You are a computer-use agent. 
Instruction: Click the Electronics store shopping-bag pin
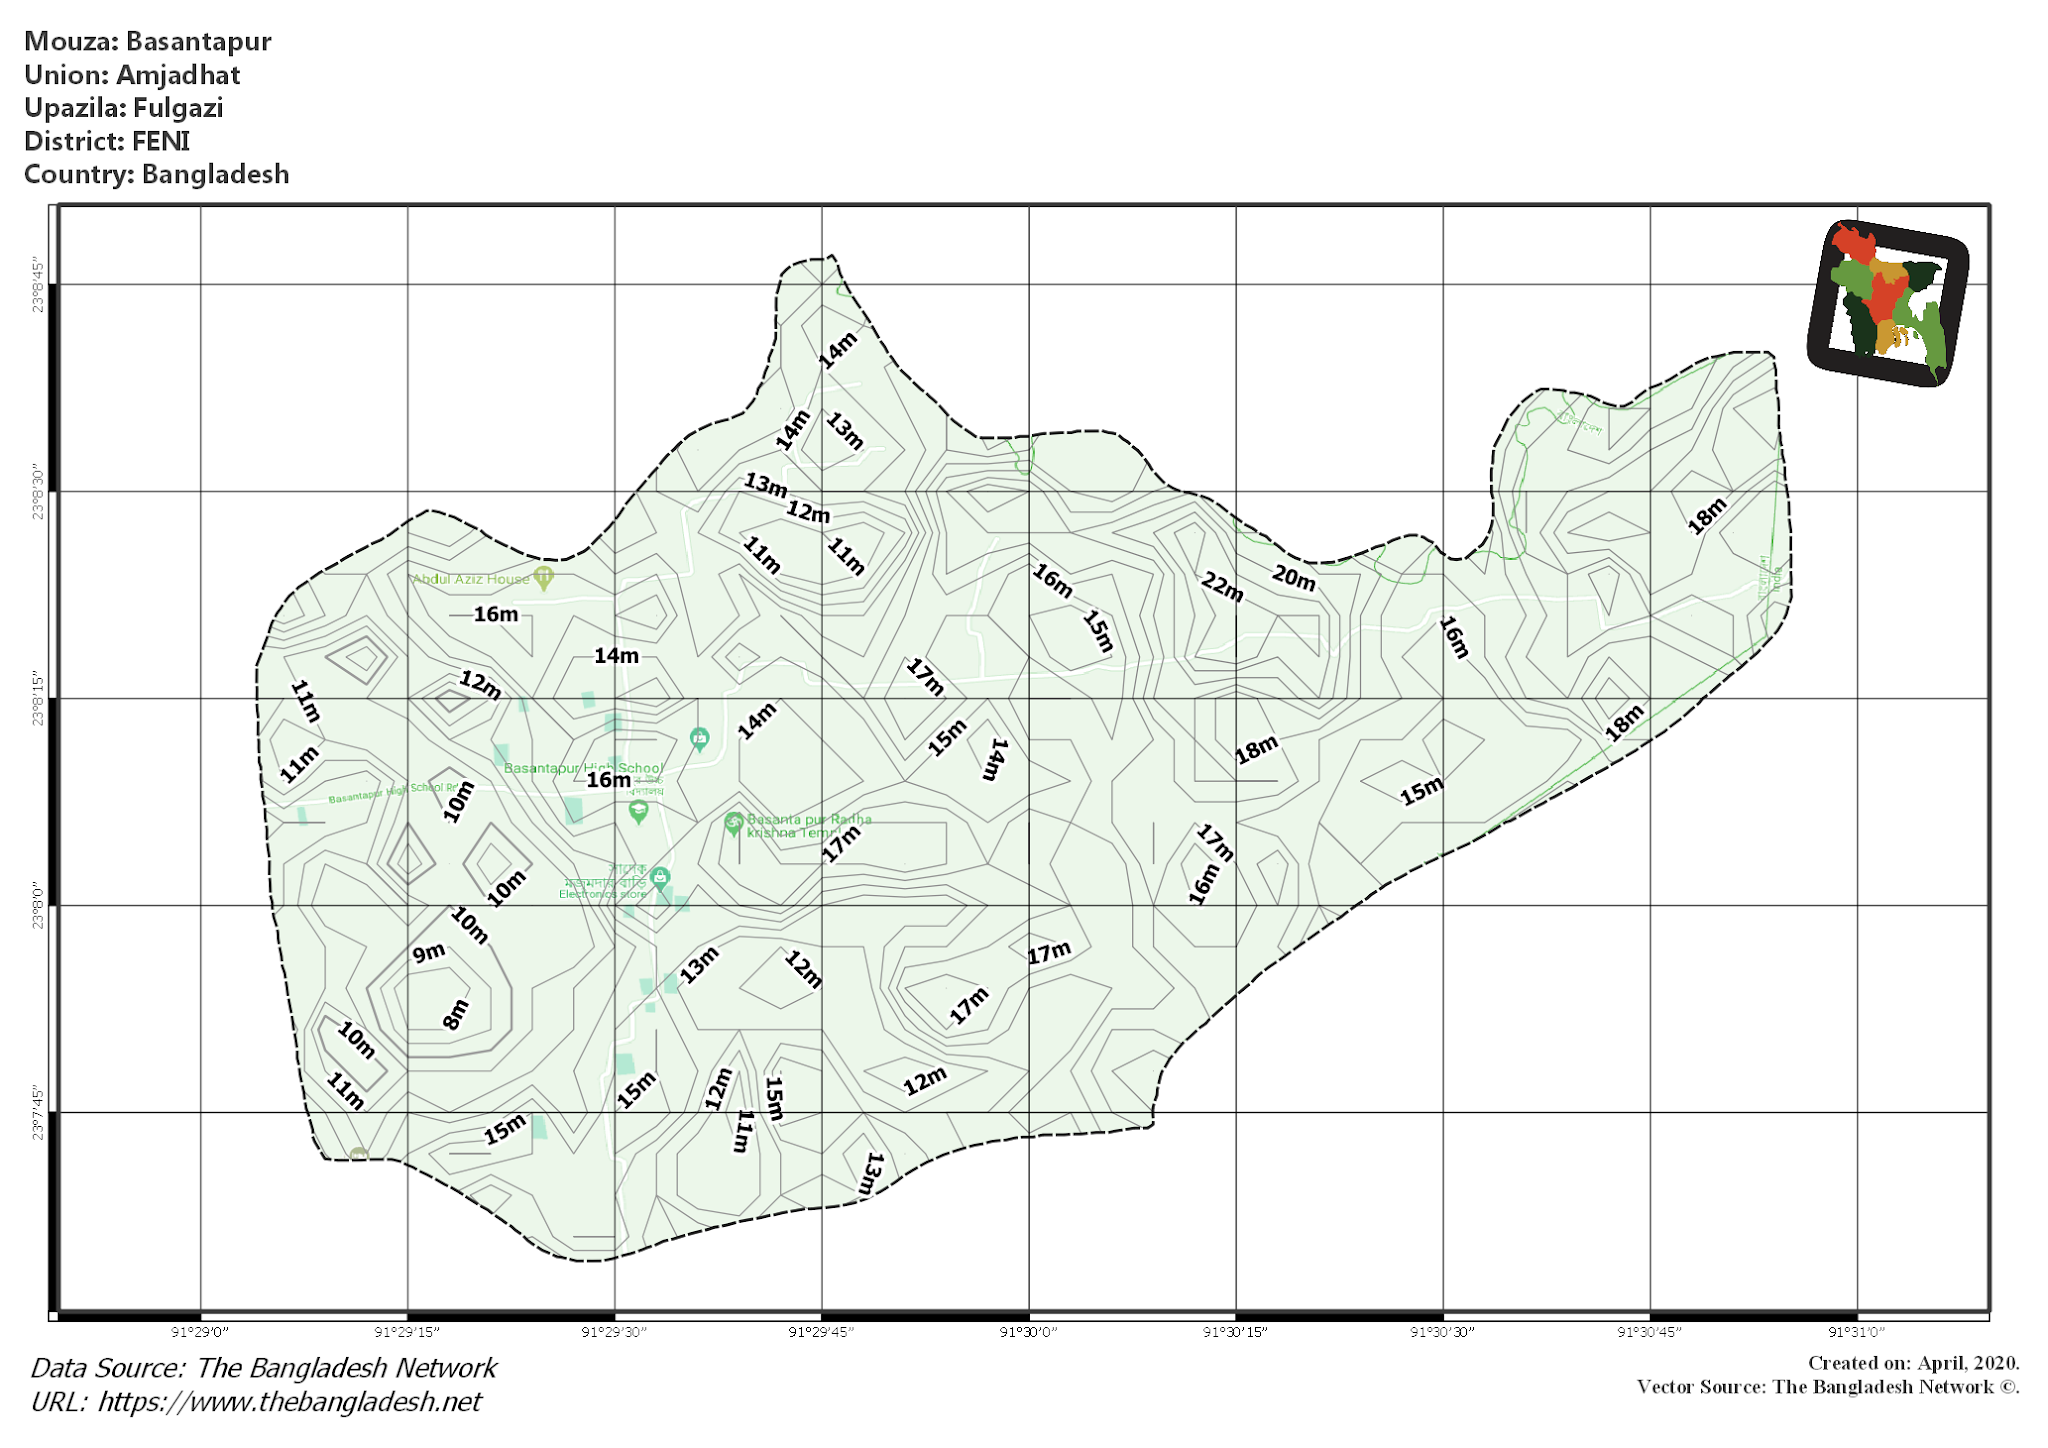click(659, 878)
